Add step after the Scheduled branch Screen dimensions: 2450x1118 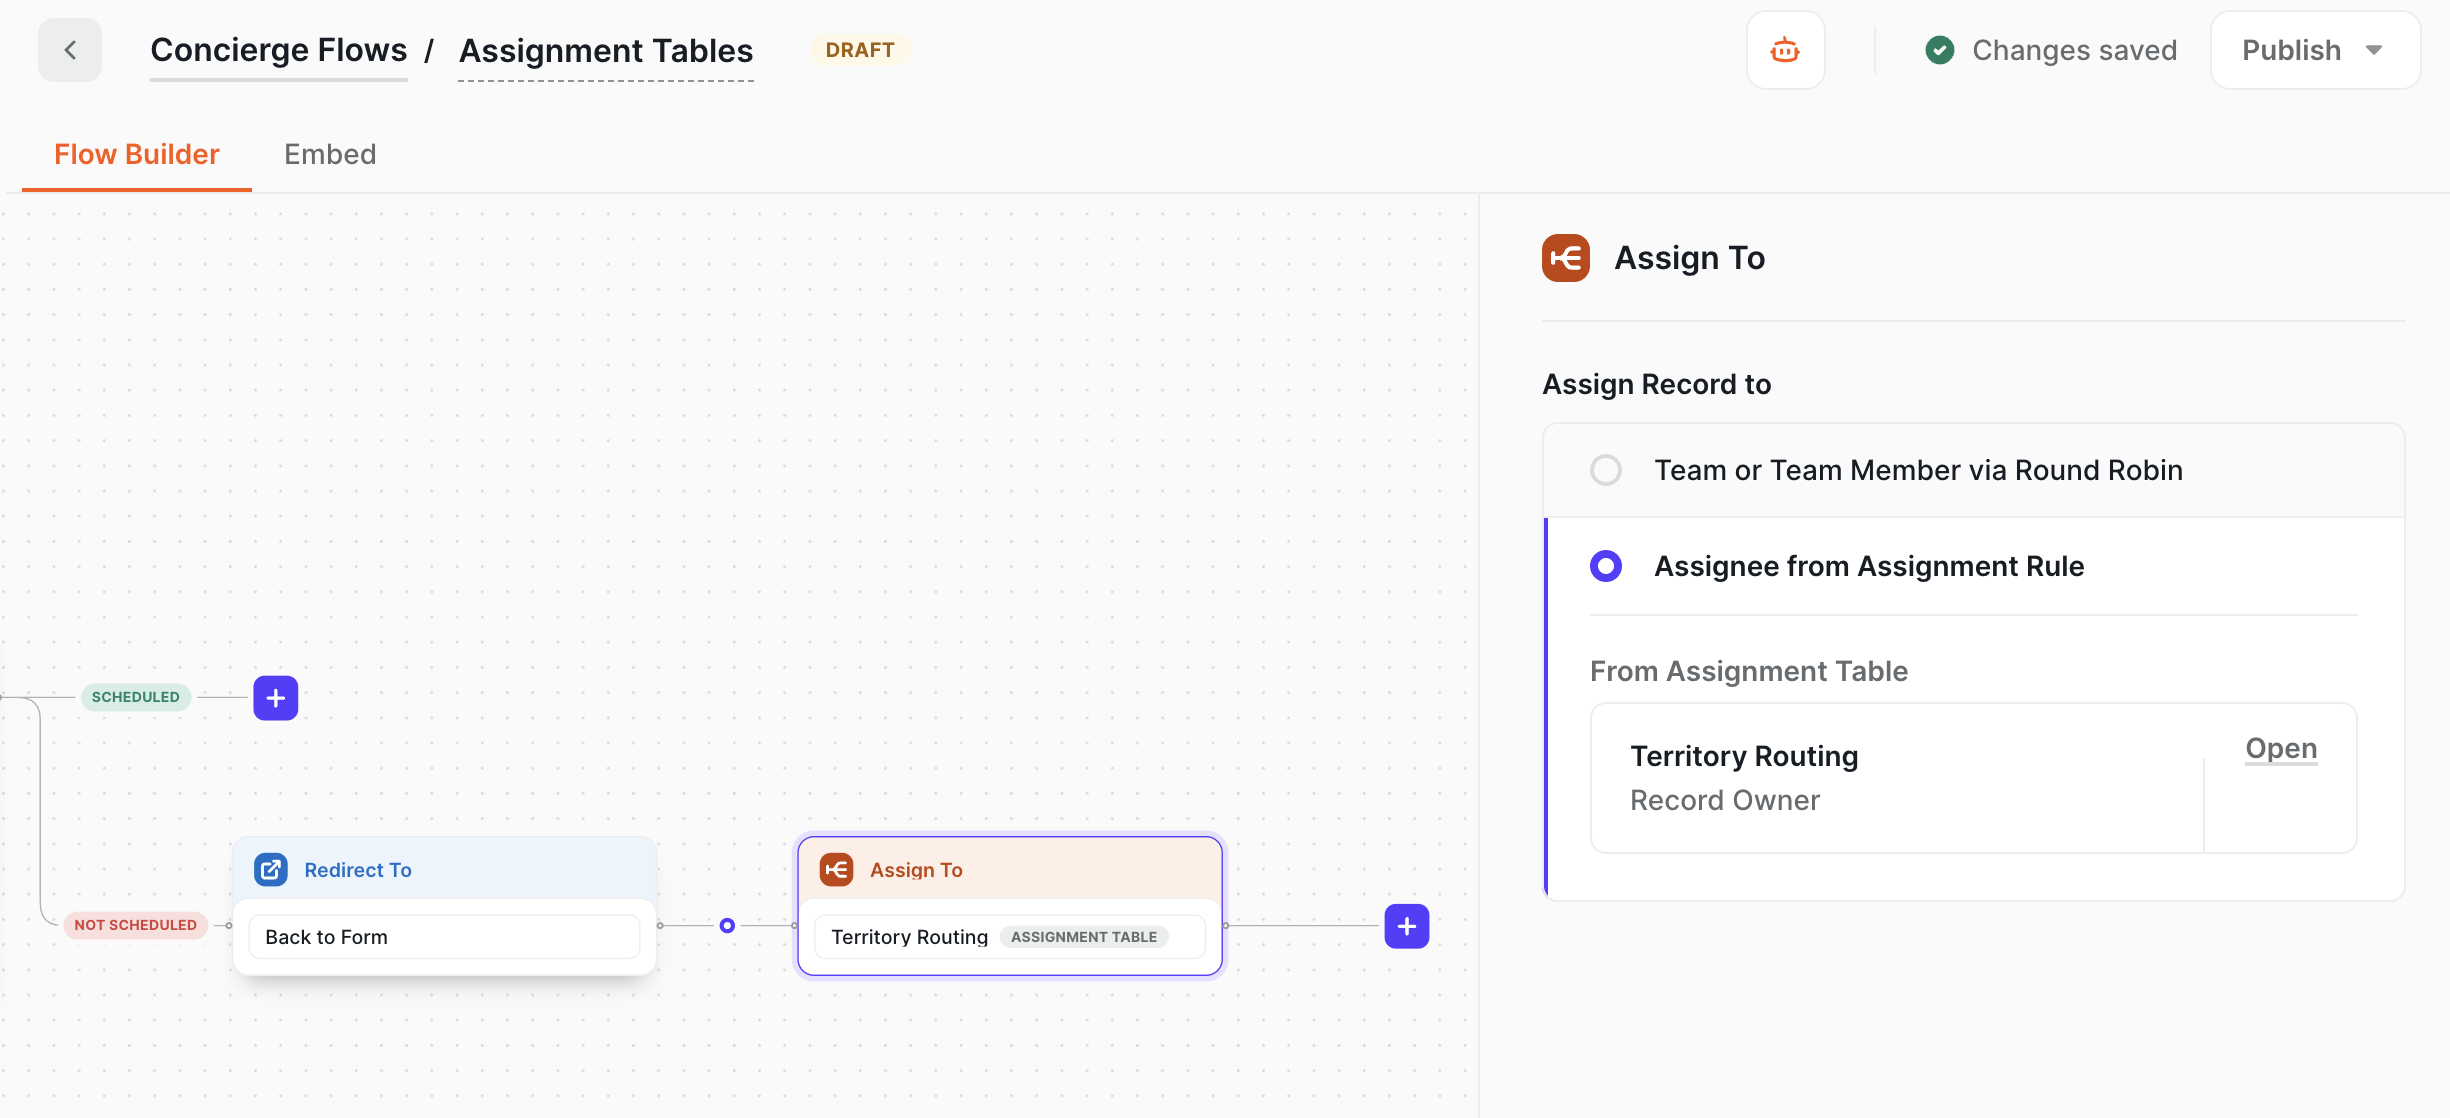[276, 698]
